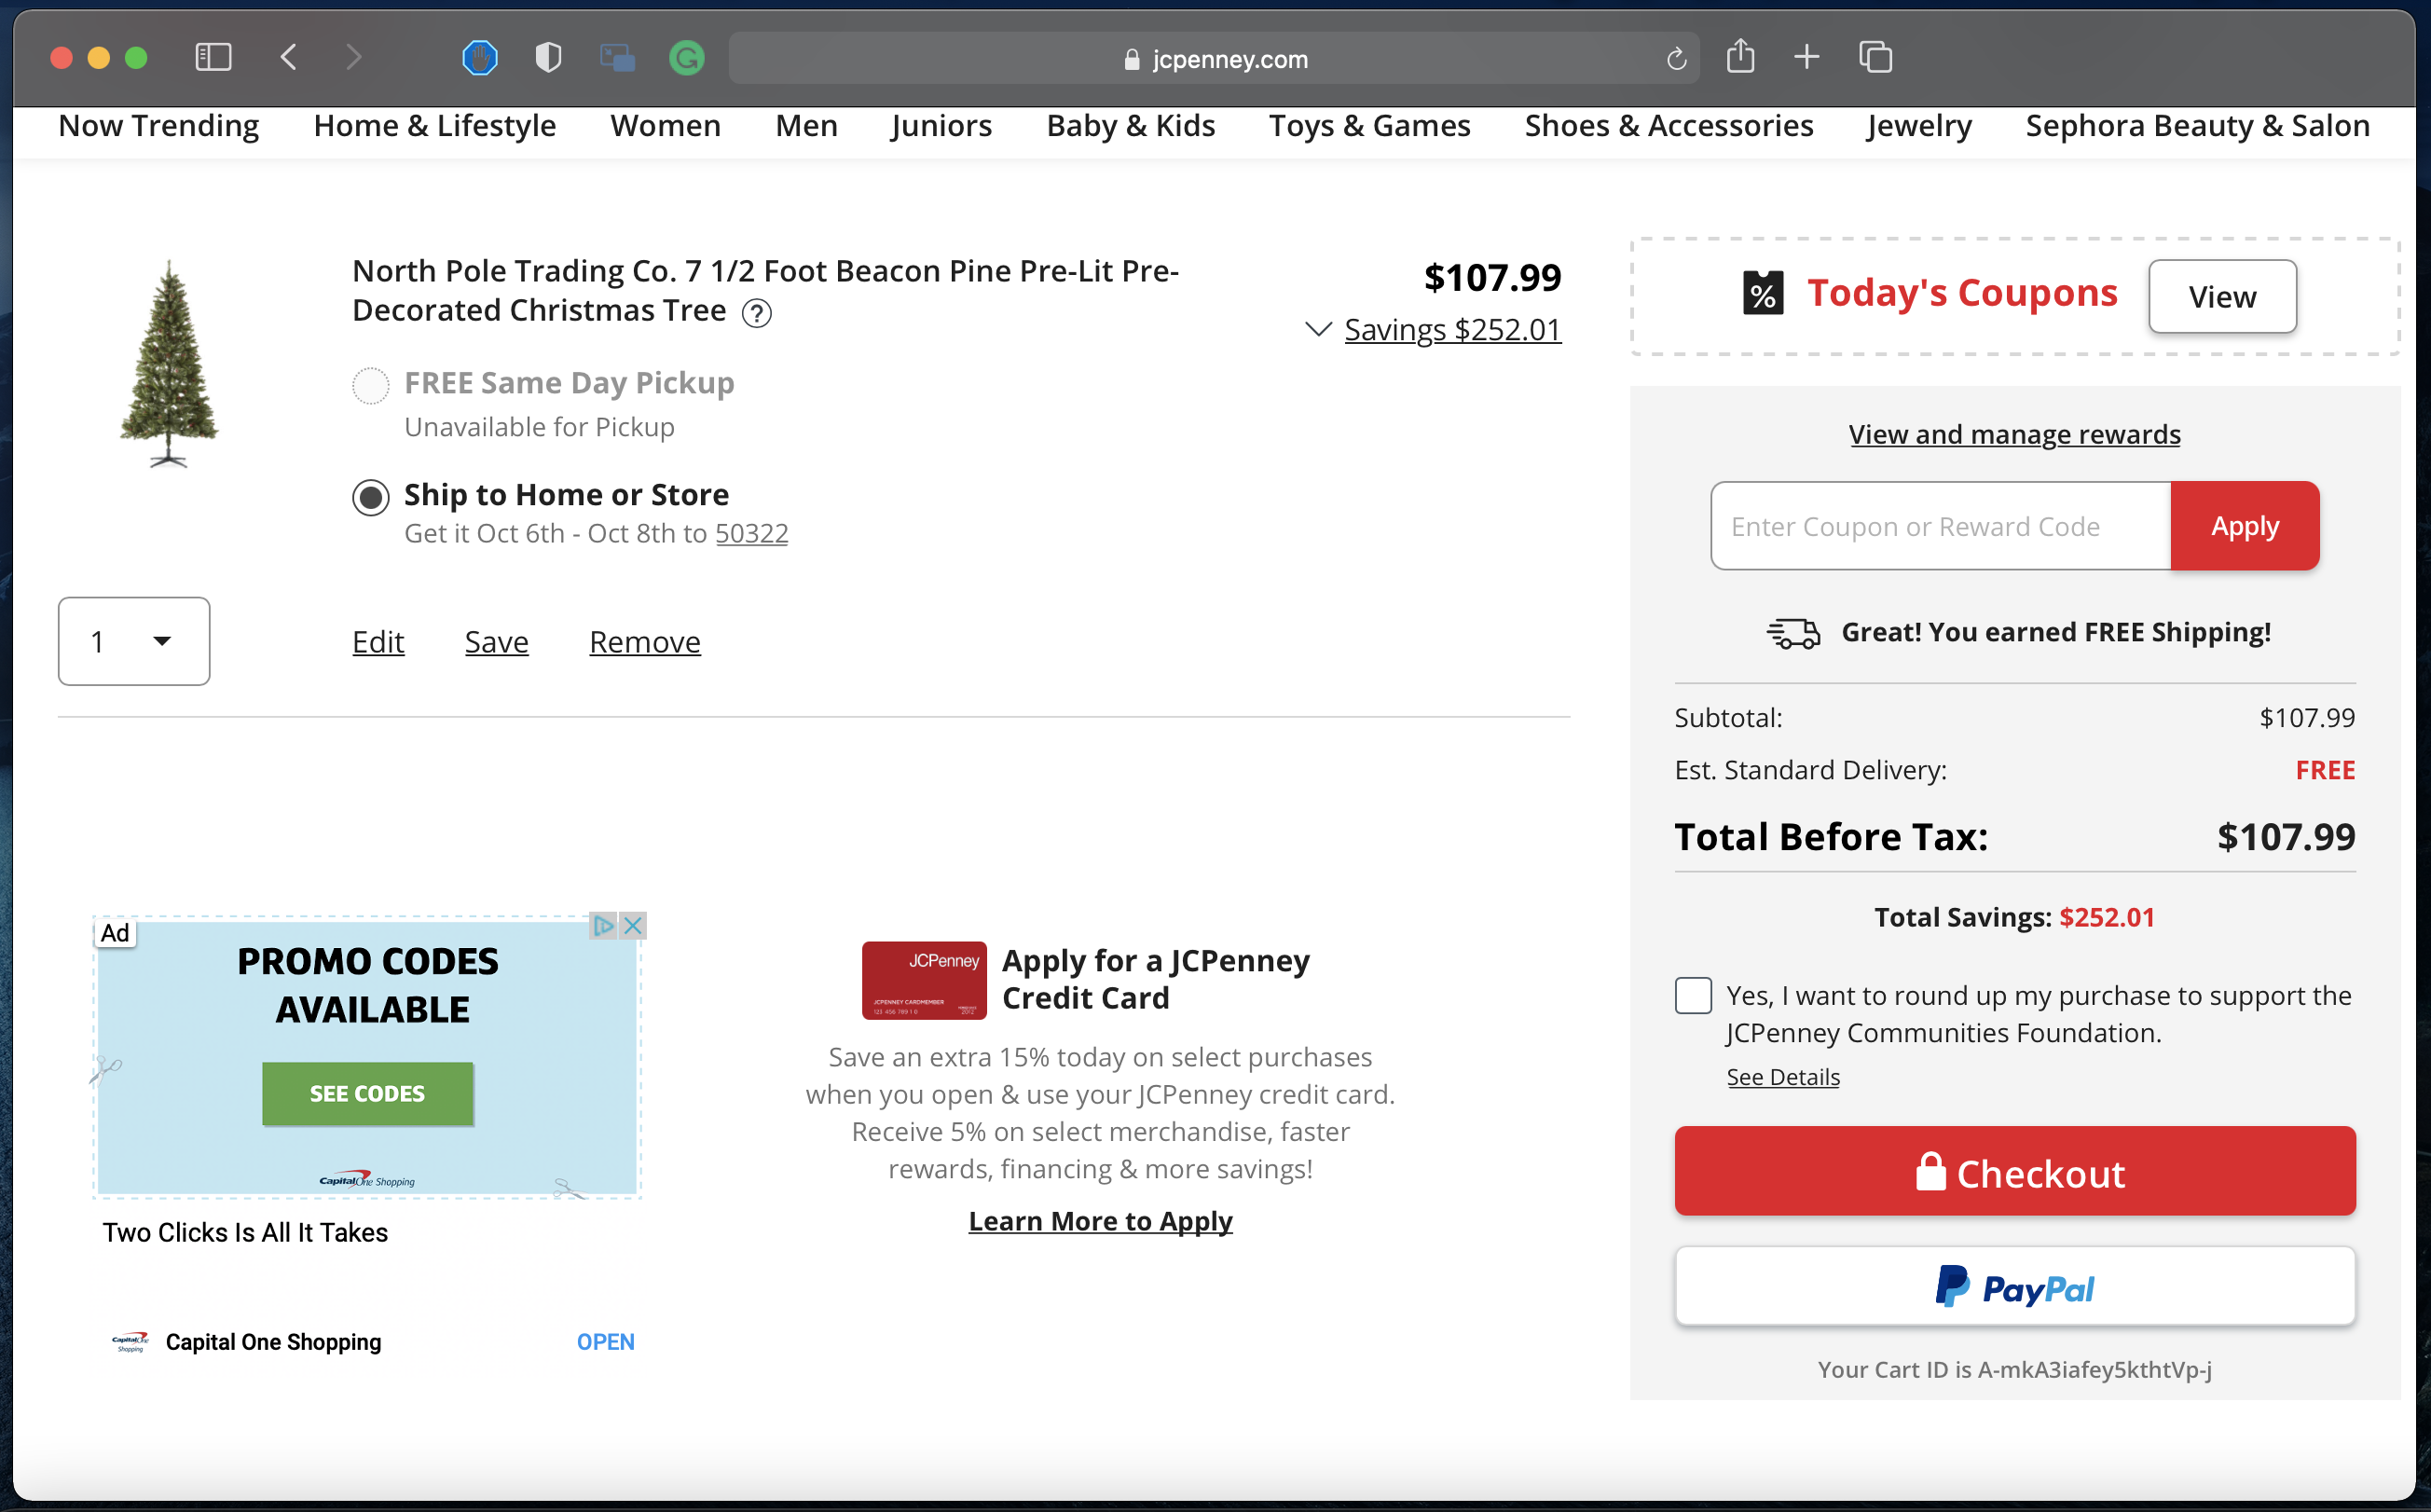Screen dimensions: 2431x1512
Task: Select Ship to Home or Store radio
Action: 371,497
